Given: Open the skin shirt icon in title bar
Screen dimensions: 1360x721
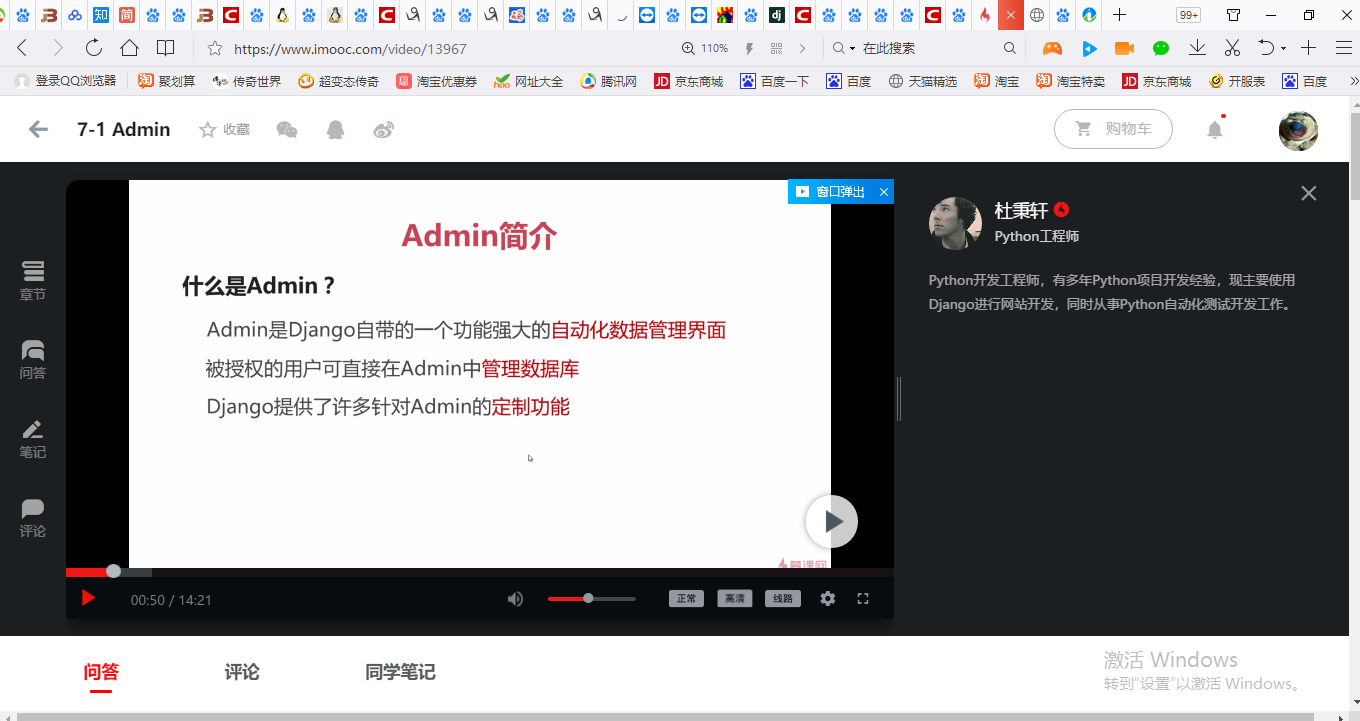Looking at the screenshot, I should [x=1234, y=15].
